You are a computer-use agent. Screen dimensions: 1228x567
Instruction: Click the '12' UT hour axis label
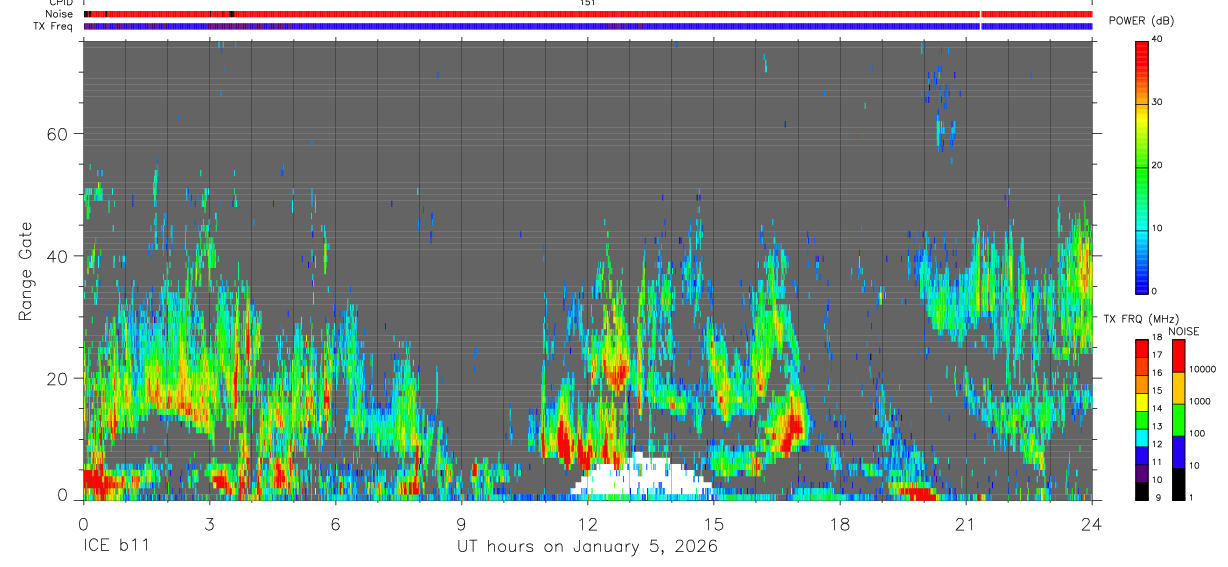[587, 523]
